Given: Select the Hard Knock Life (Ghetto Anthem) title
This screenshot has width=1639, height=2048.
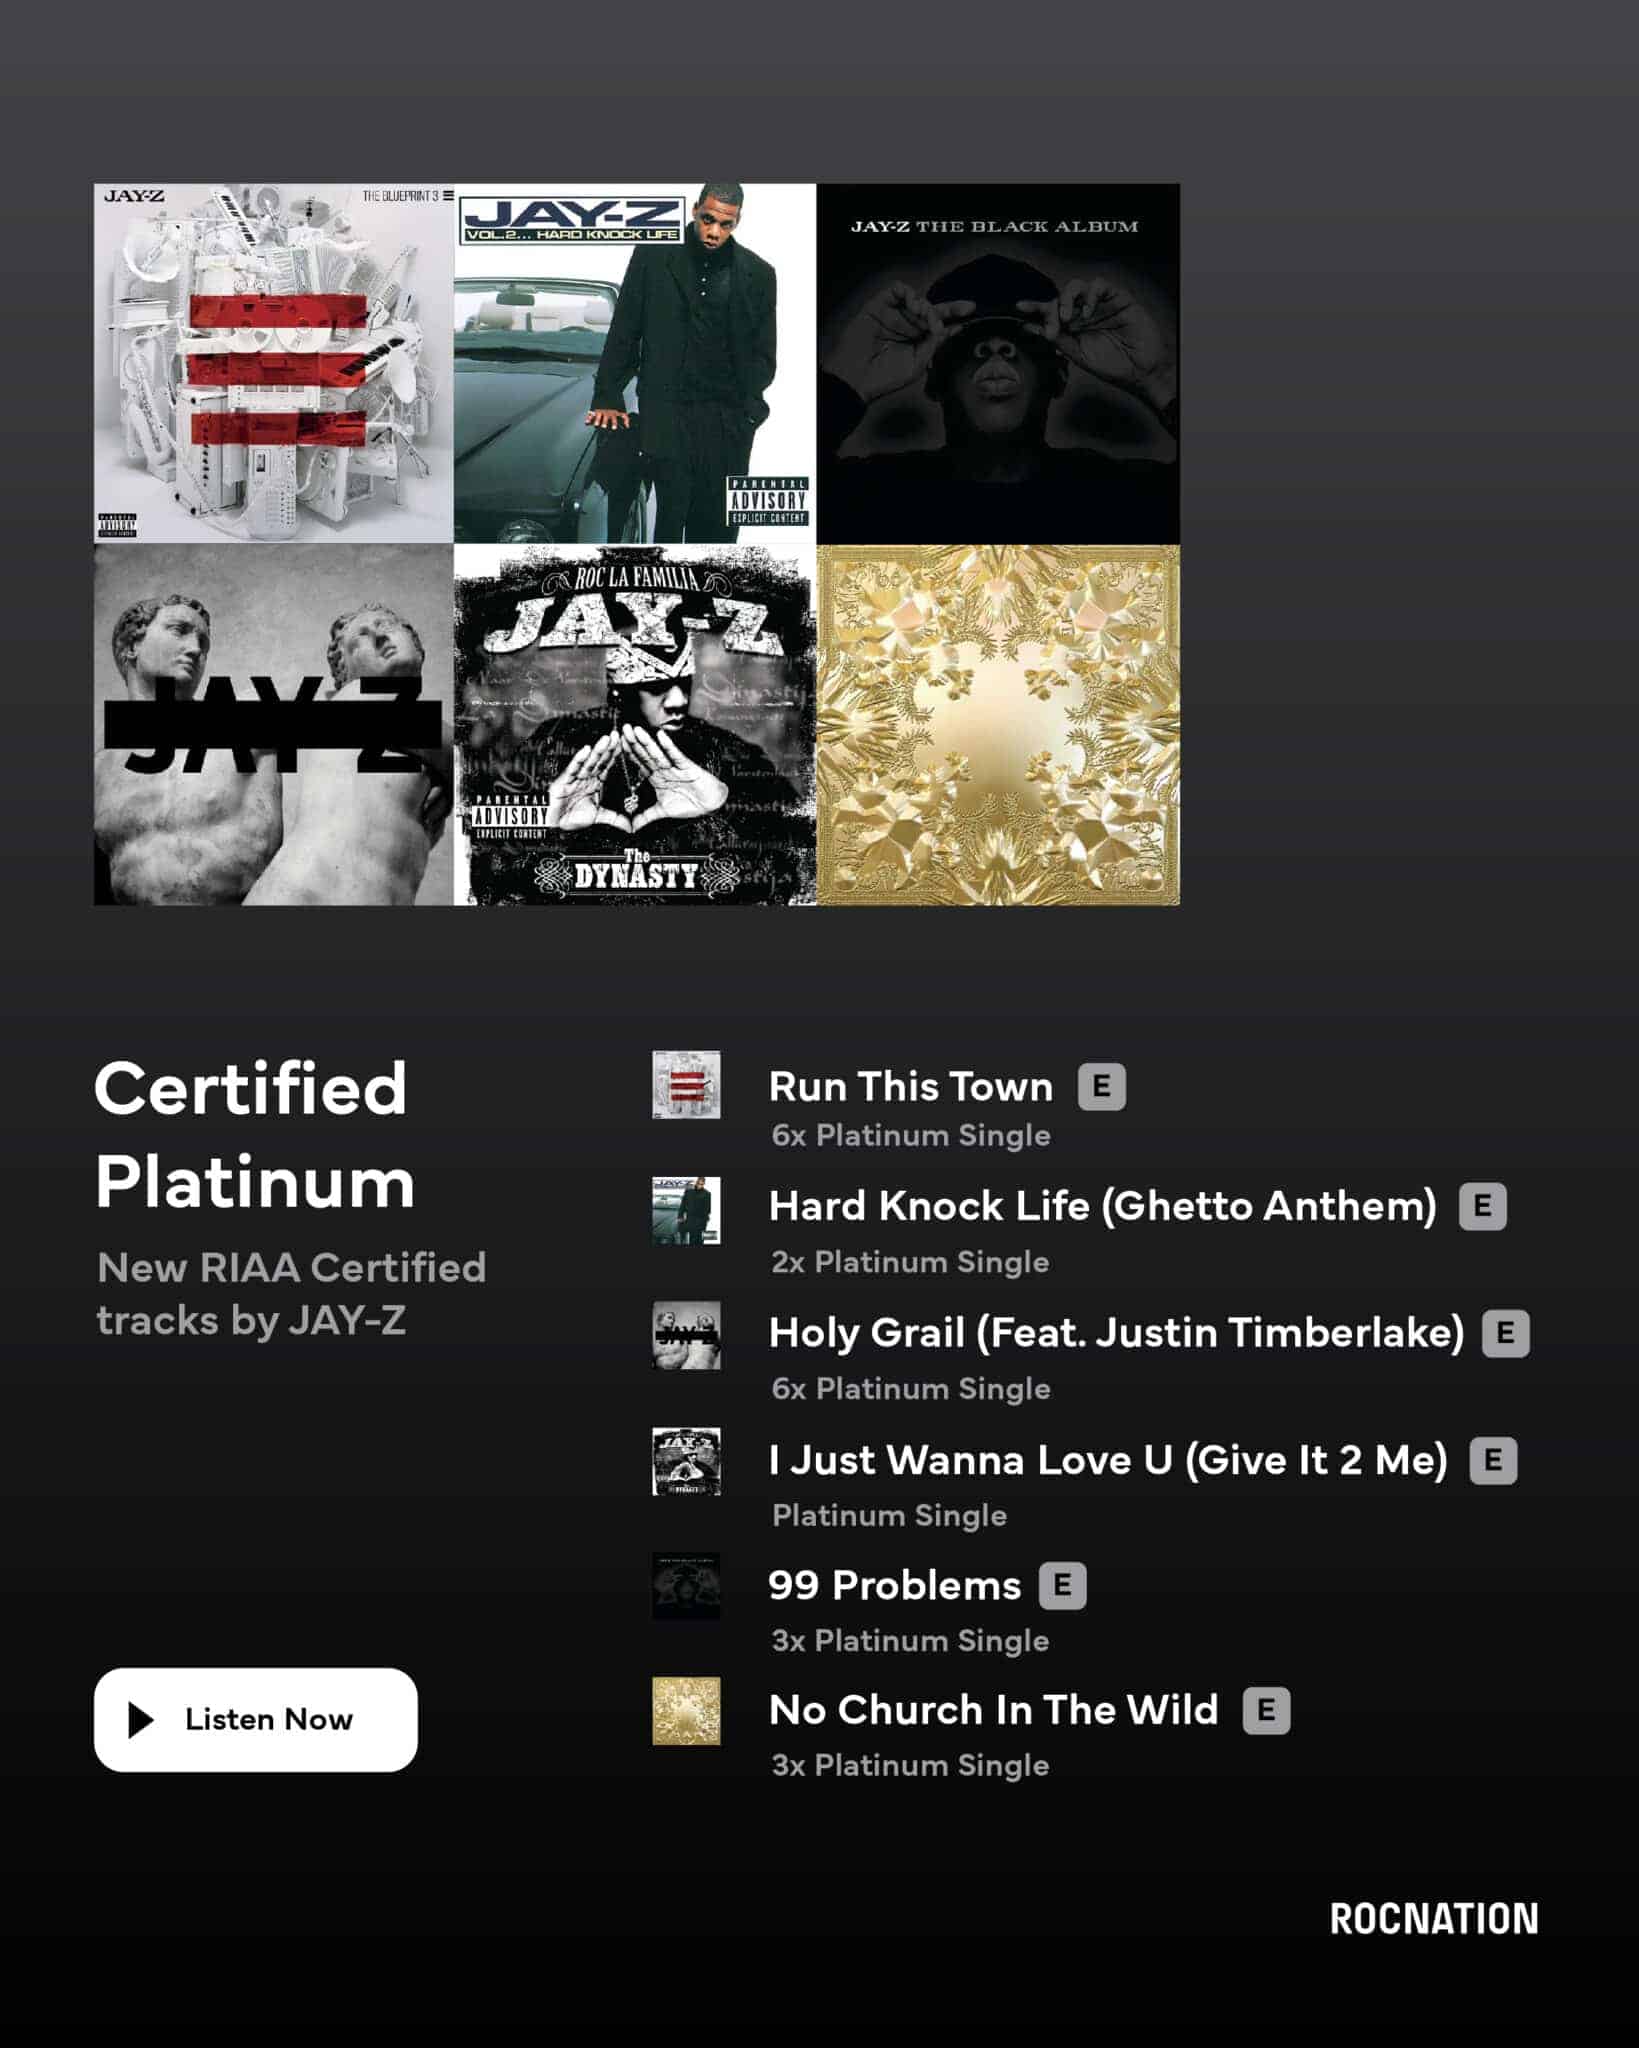Looking at the screenshot, I should [1103, 1206].
